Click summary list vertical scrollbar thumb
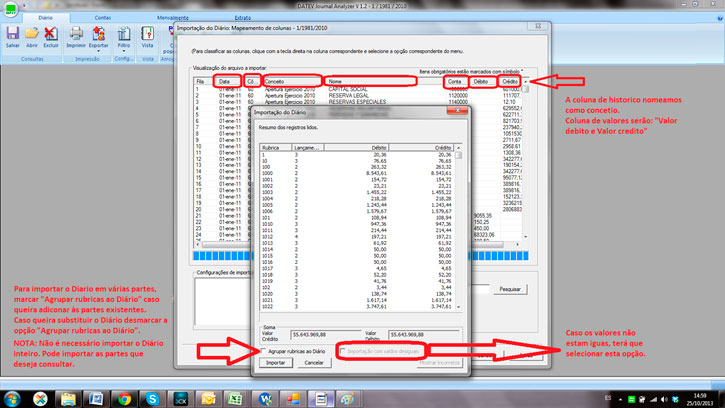The image size is (725, 408). 458,155
